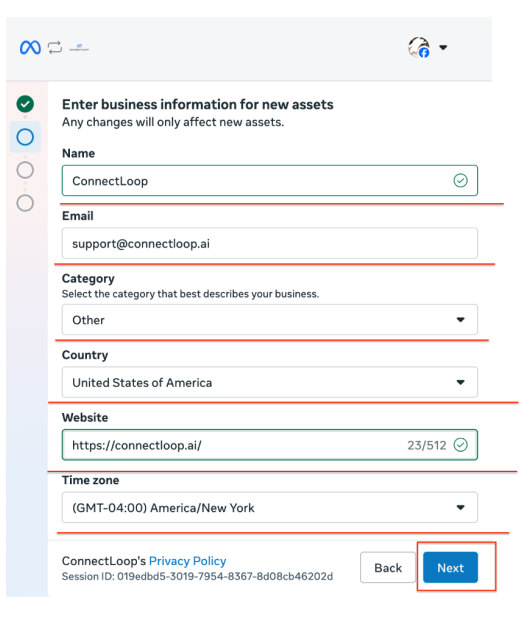Click the Time zone dropdown caret arrow

point(460,507)
